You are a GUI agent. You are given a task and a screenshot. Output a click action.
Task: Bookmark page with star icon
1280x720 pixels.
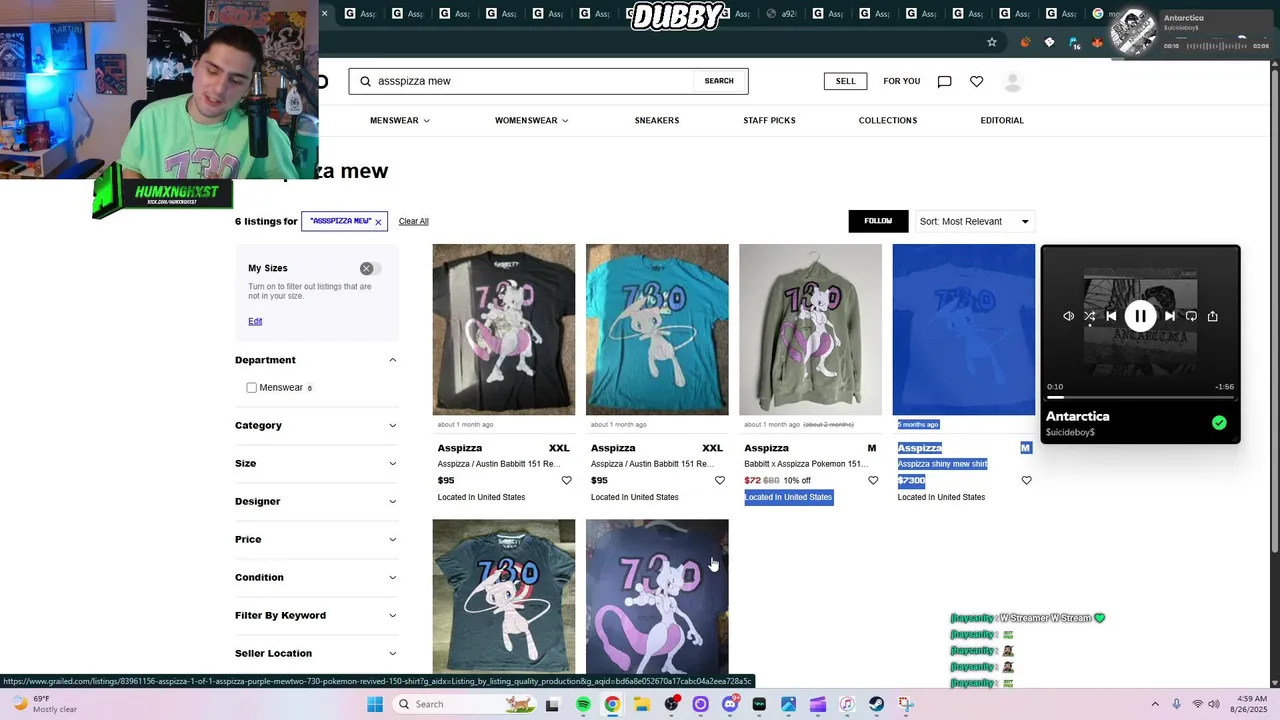pos(992,42)
